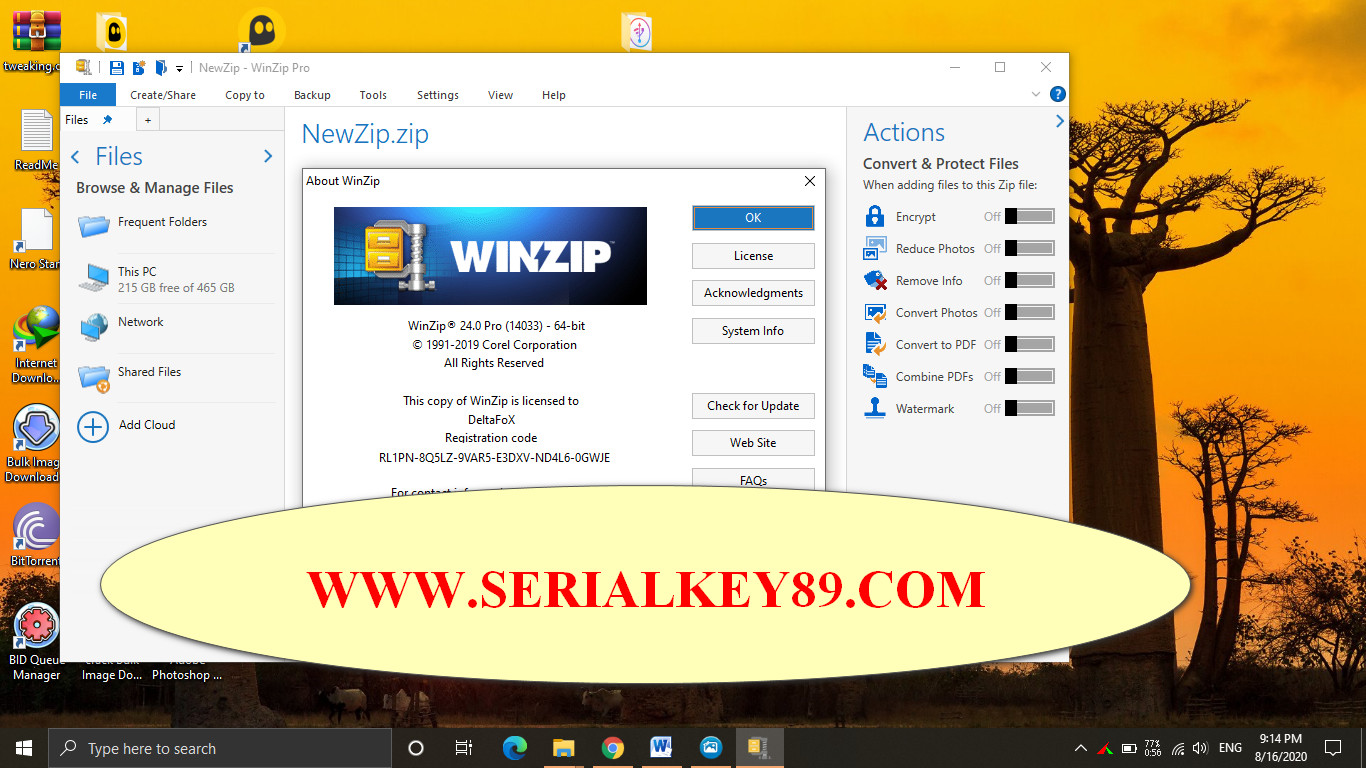Select the Nero Start desktop shortcut

point(36,239)
